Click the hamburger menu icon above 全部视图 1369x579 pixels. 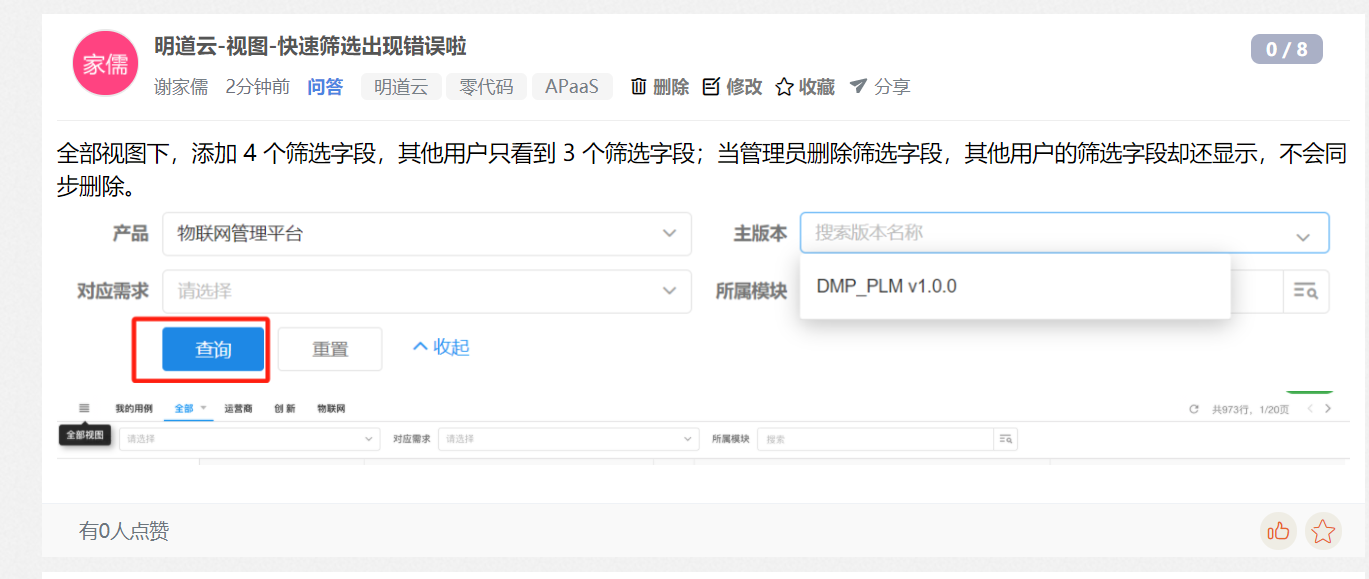(84, 408)
